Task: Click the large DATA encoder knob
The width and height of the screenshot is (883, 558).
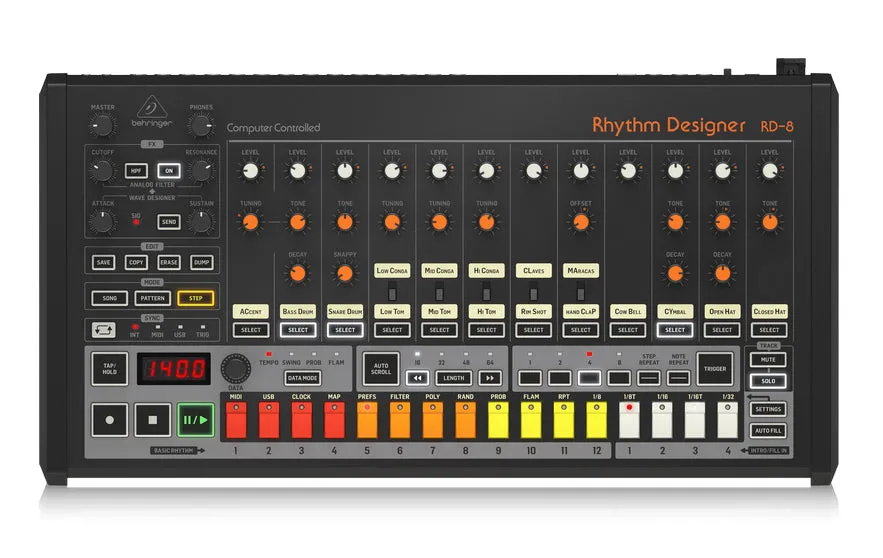Action: pos(235,369)
